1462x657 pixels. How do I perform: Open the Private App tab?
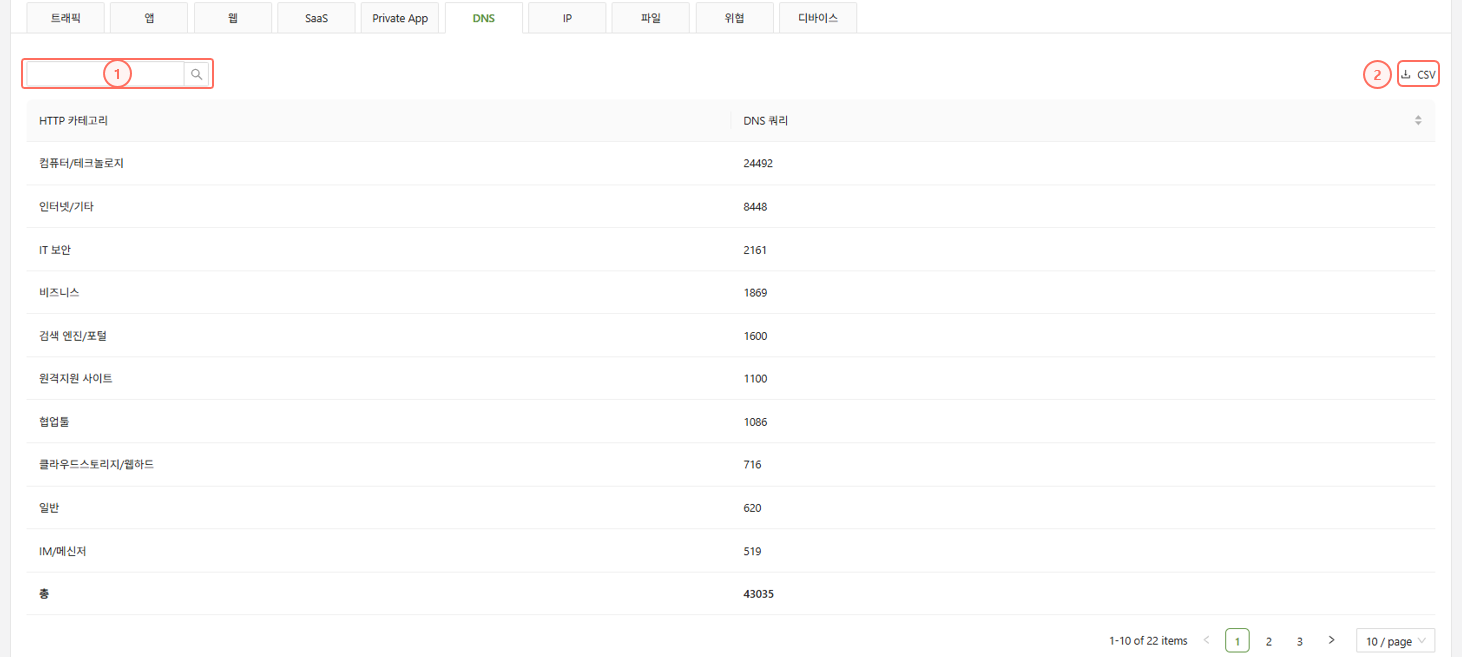pyautogui.click(x=400, y=18)
